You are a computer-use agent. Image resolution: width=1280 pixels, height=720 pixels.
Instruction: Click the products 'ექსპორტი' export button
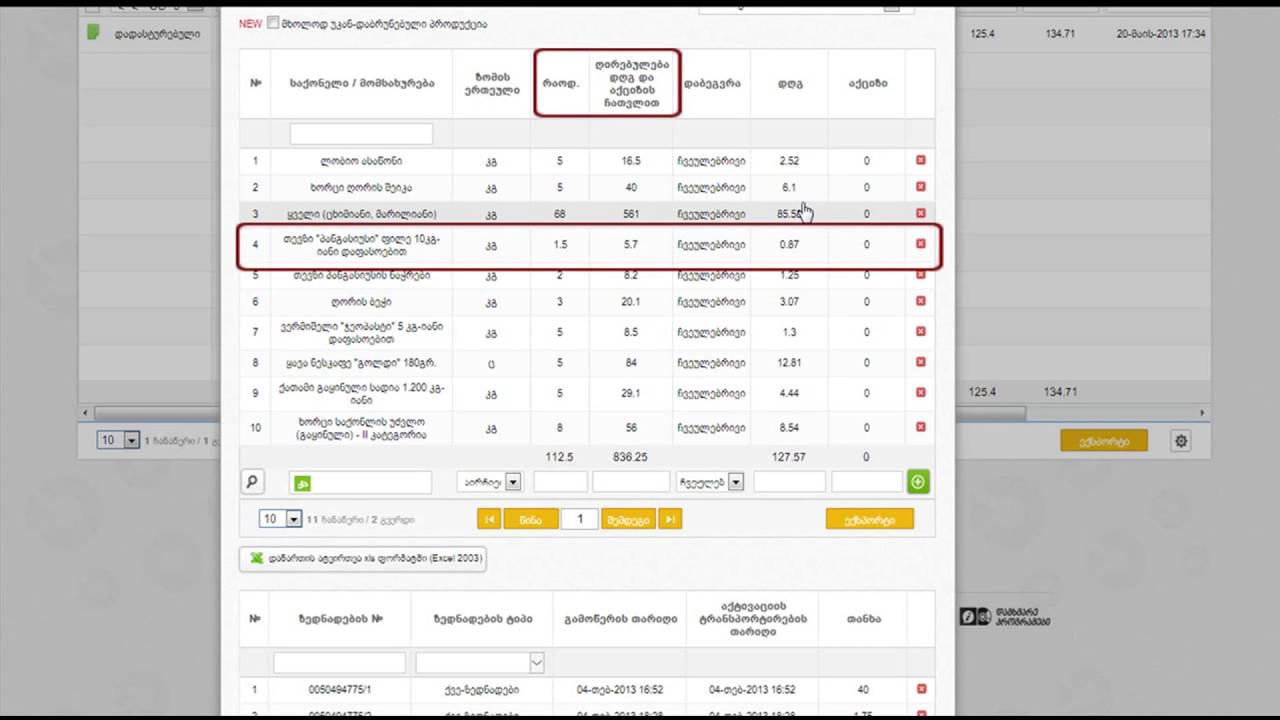tap(870, 519)
